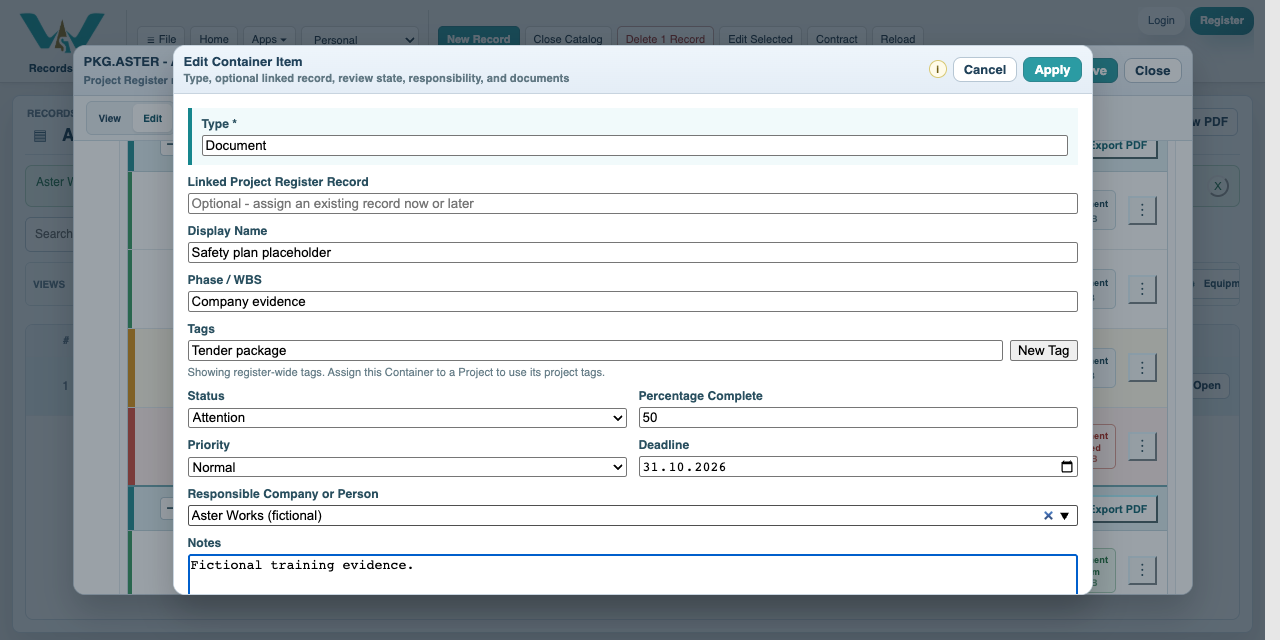Click the Close button in the background dialog
1280x640 pixels.
pos(1152,70)
